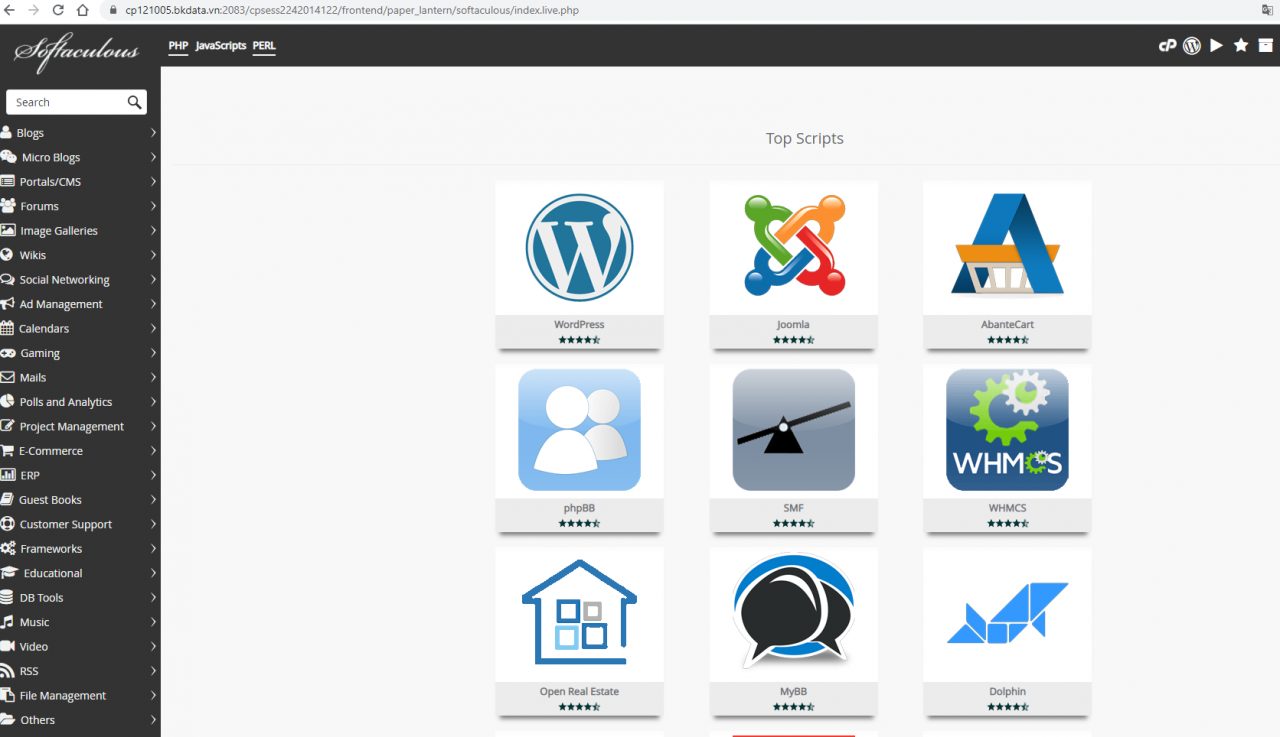Click the Dolphin name link
The width and height of the screenshot is (1280, 737).
pos(1007,692)
